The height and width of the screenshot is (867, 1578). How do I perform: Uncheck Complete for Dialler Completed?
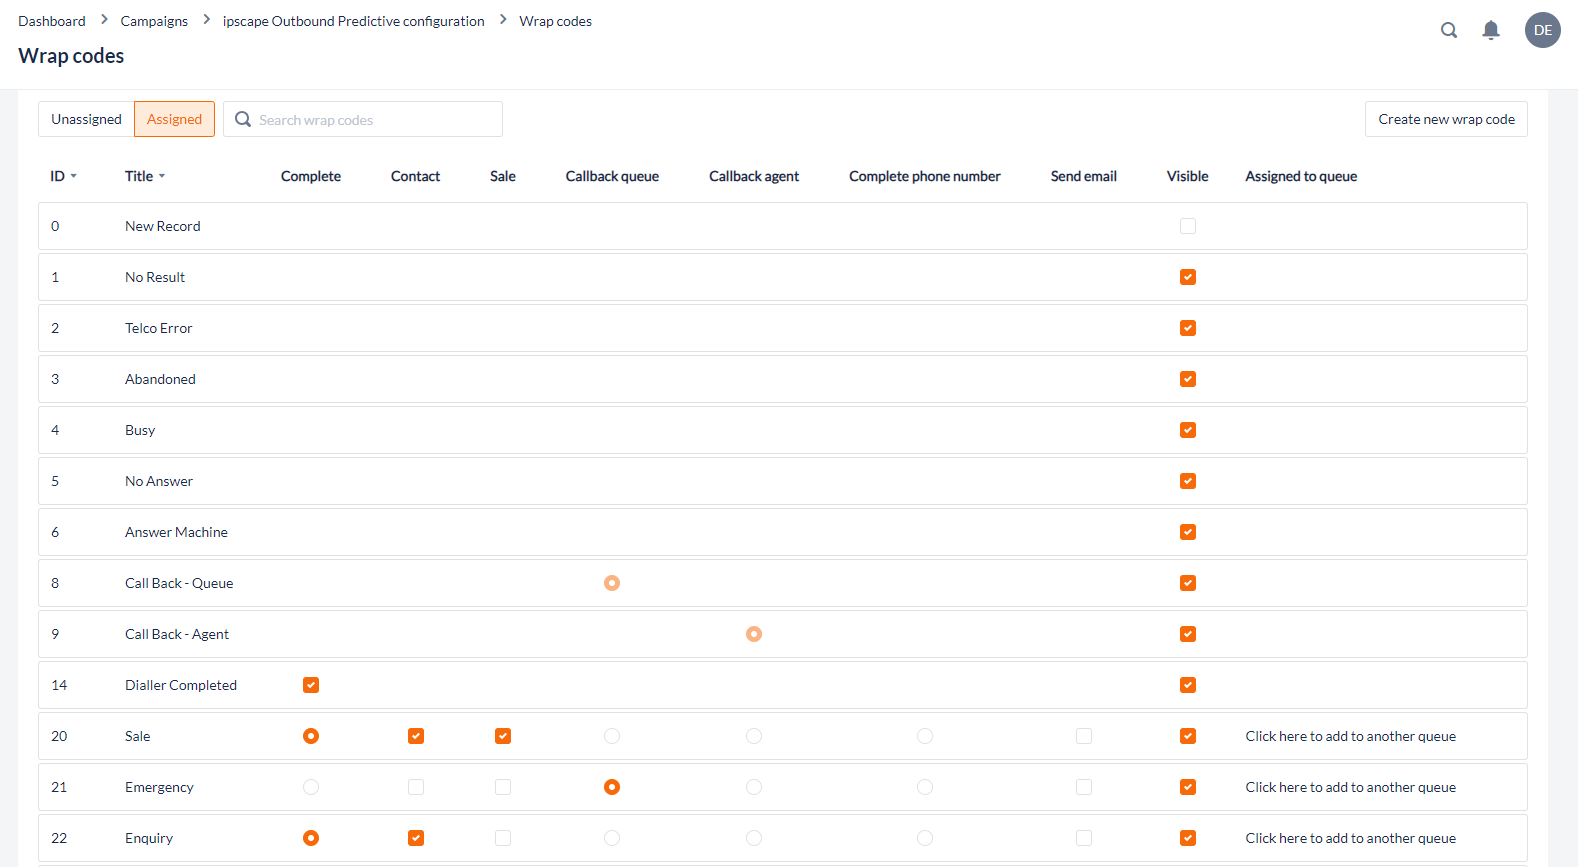311,685
